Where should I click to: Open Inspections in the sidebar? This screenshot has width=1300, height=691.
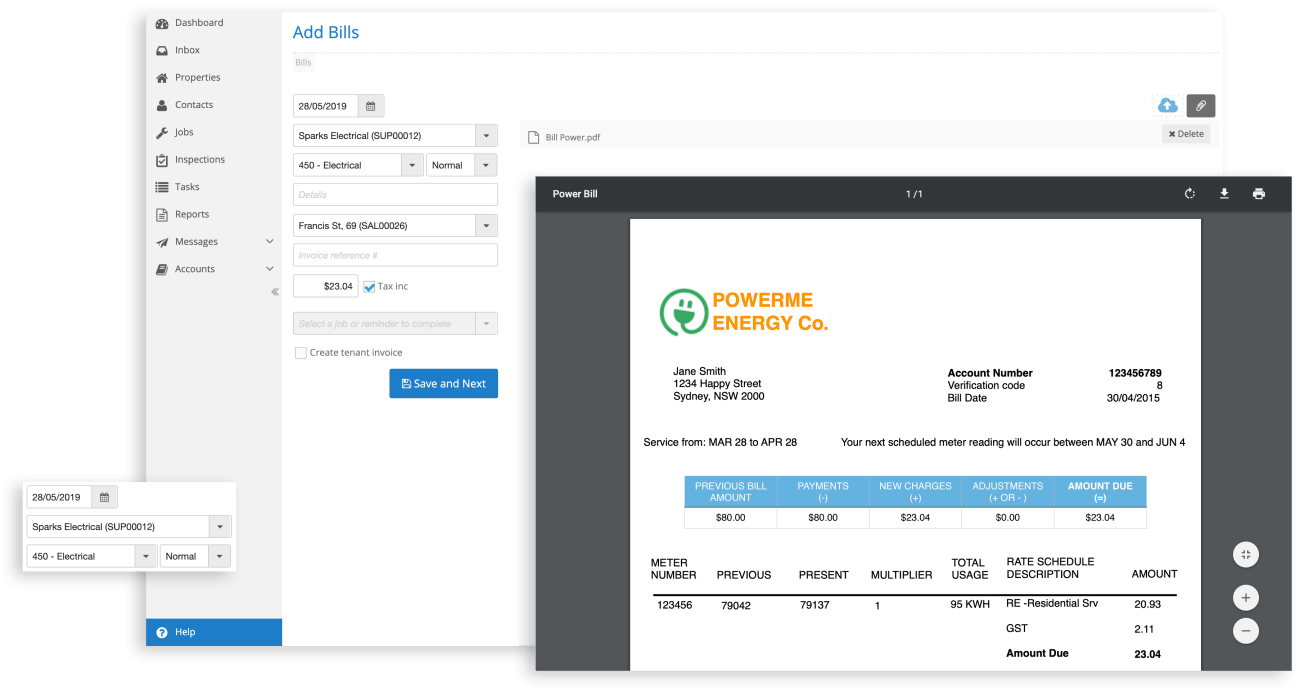tap(199, 160)
